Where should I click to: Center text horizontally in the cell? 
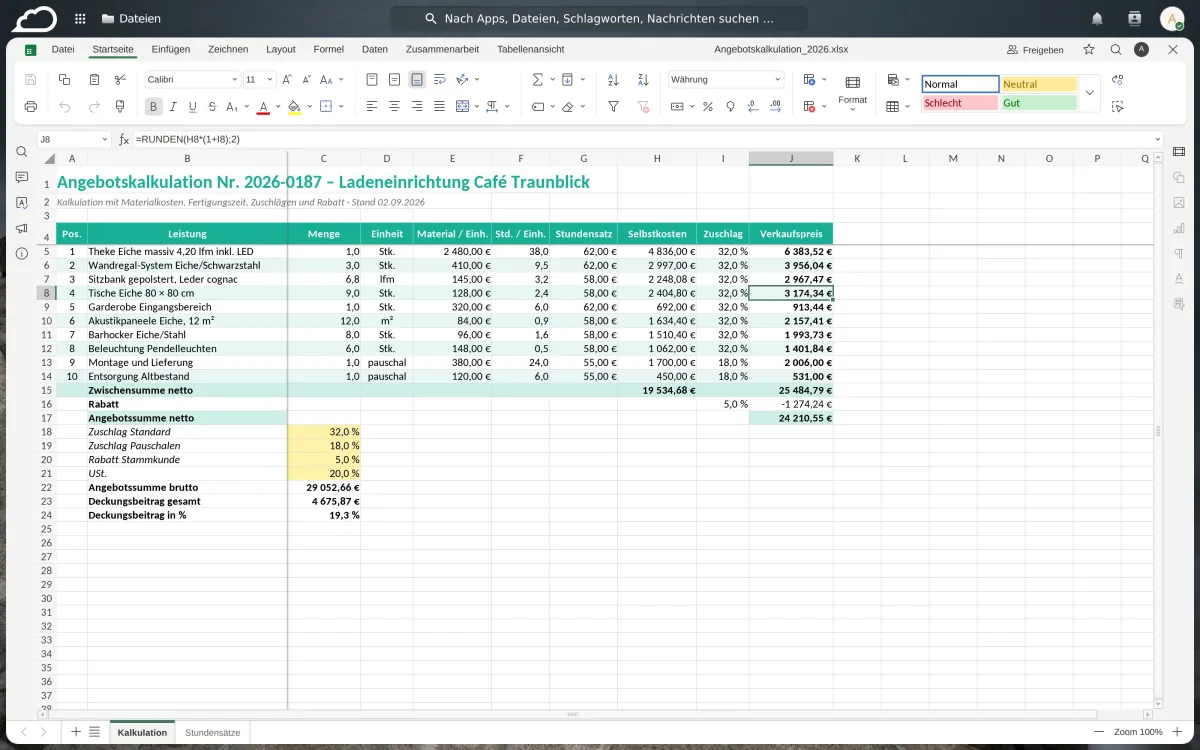(x=394, y=106)
